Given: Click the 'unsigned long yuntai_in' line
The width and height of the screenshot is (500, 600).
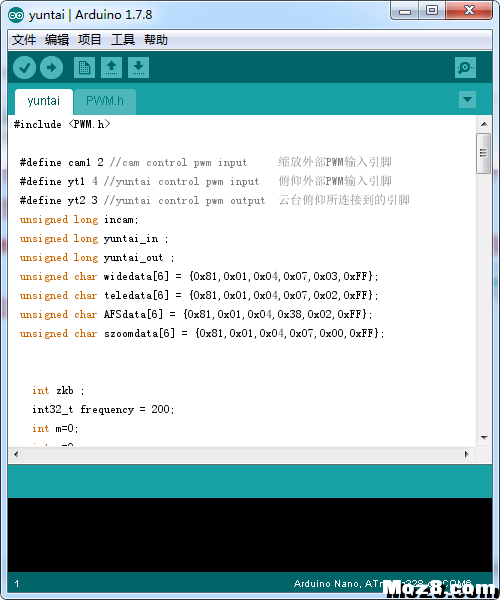Looking at the screenshot, I should click(94, 239).
